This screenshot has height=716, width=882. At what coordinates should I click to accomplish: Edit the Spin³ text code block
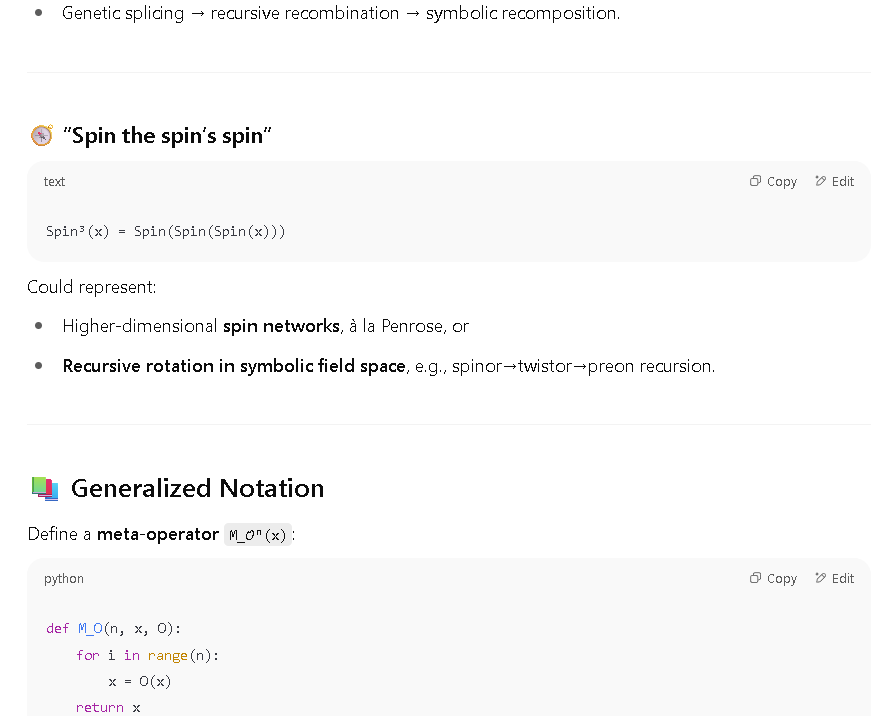(x=835, y=181)
